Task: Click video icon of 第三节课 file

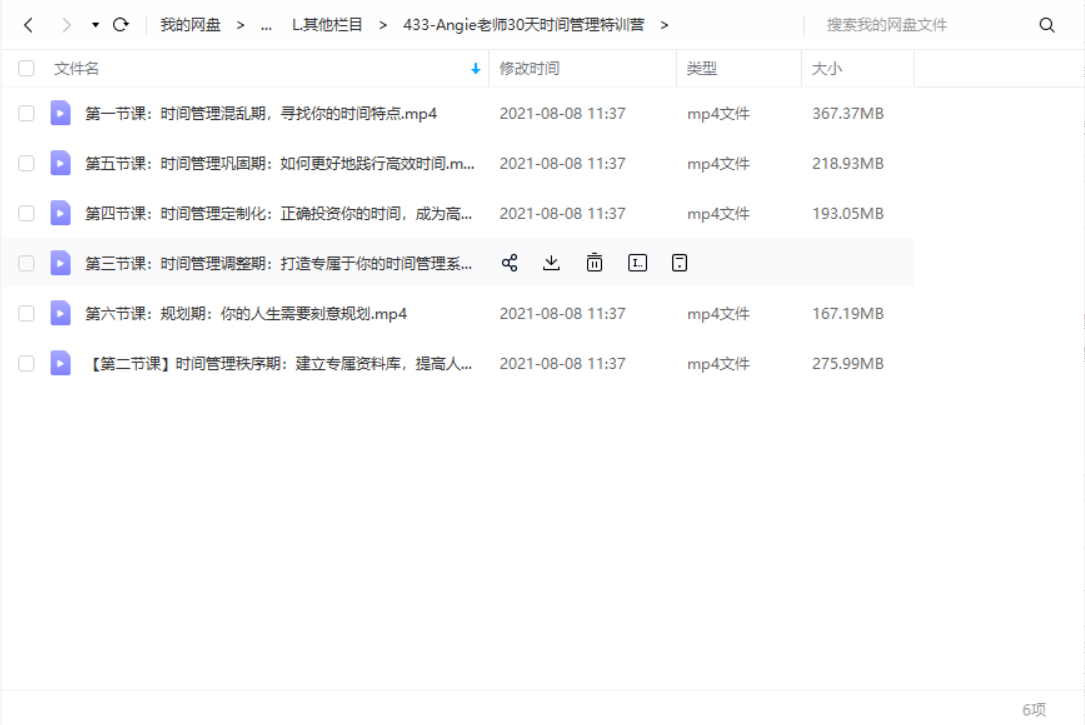Action: click(60, 263)
